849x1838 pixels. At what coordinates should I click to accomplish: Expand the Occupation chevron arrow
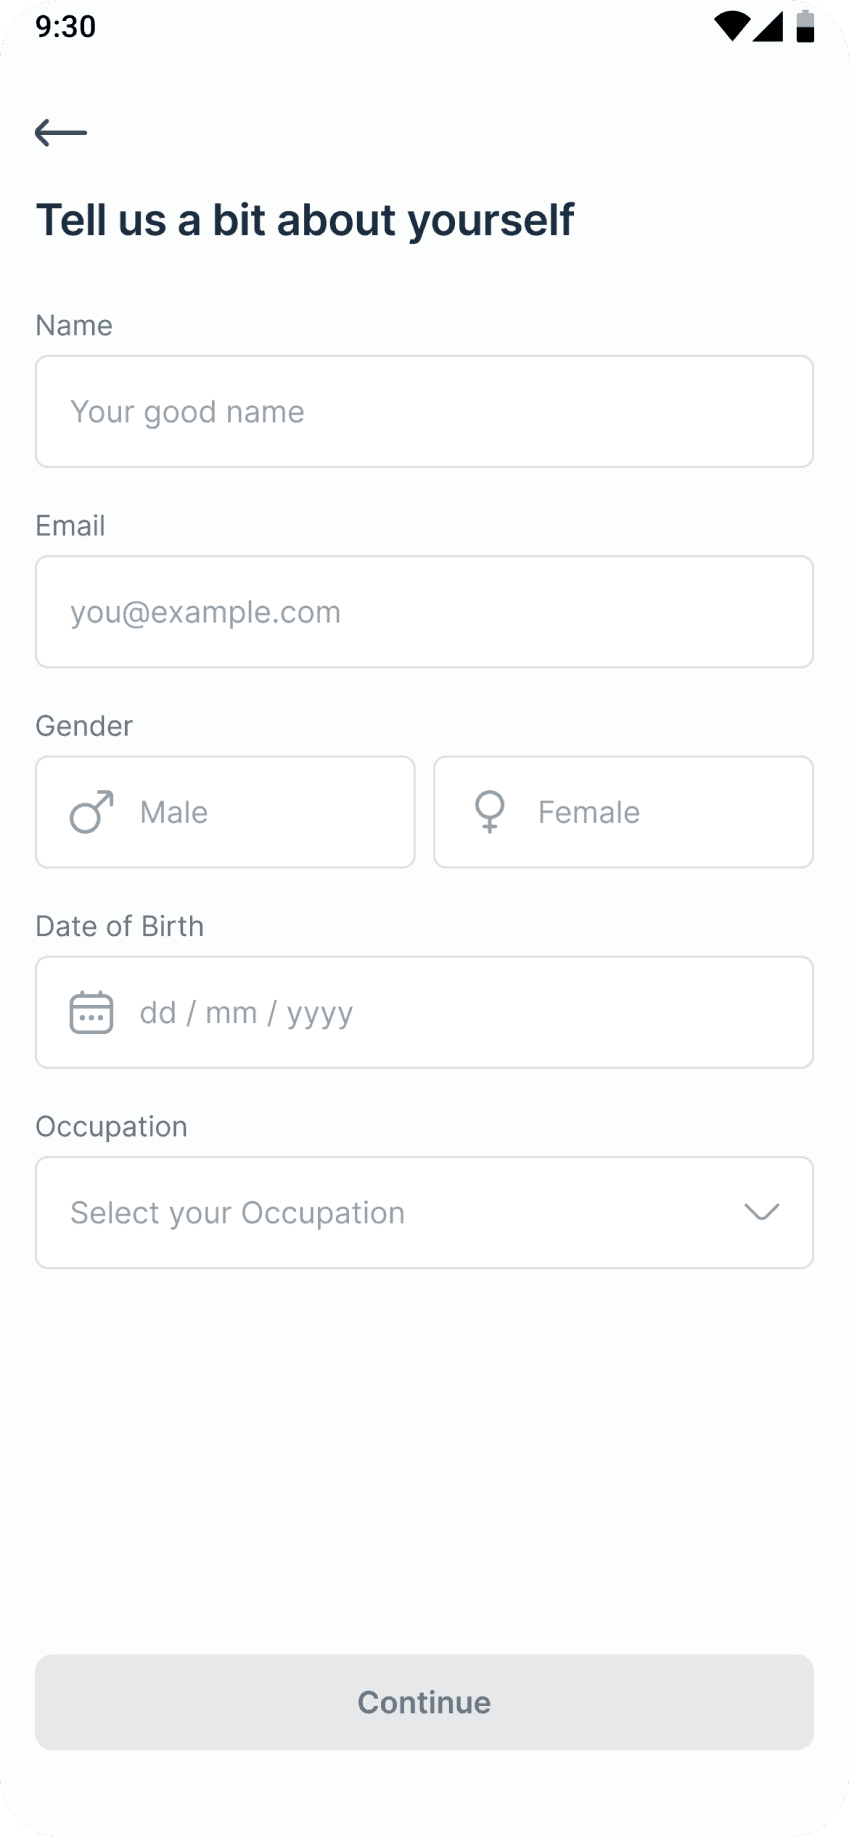pyautogui.click(x=761, y=1212)
